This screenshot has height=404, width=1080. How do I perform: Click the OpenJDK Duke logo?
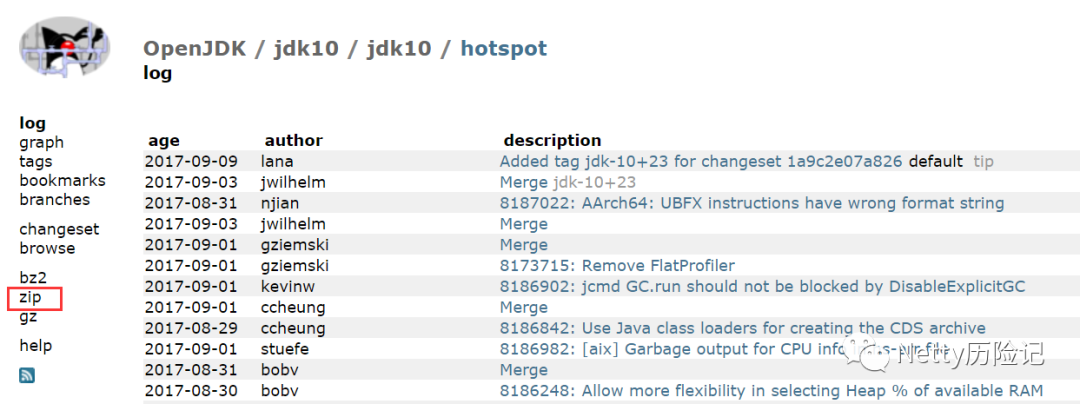[65, 47]
